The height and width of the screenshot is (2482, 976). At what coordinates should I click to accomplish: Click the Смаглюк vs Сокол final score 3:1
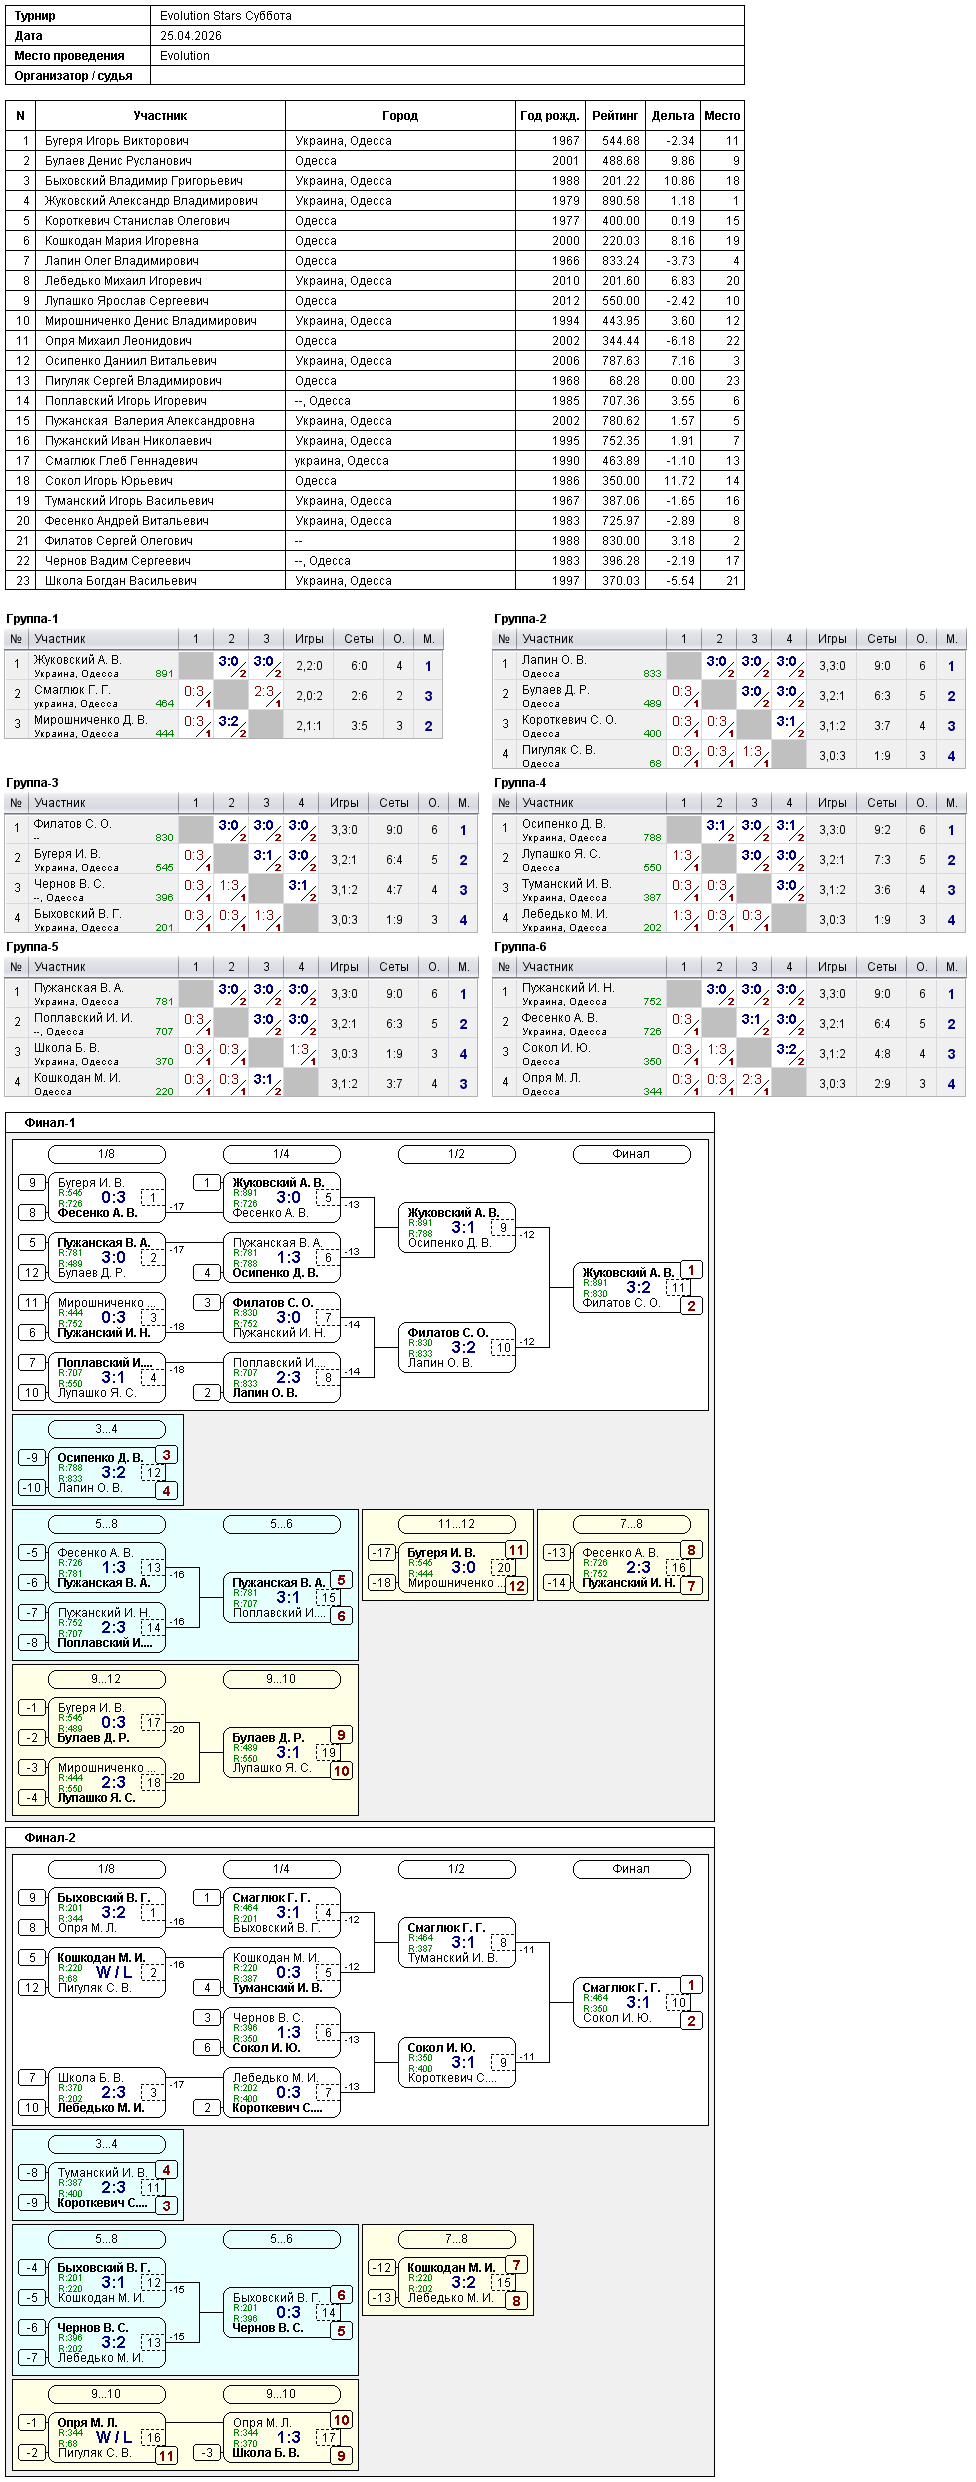click(x=639, y=2003)
